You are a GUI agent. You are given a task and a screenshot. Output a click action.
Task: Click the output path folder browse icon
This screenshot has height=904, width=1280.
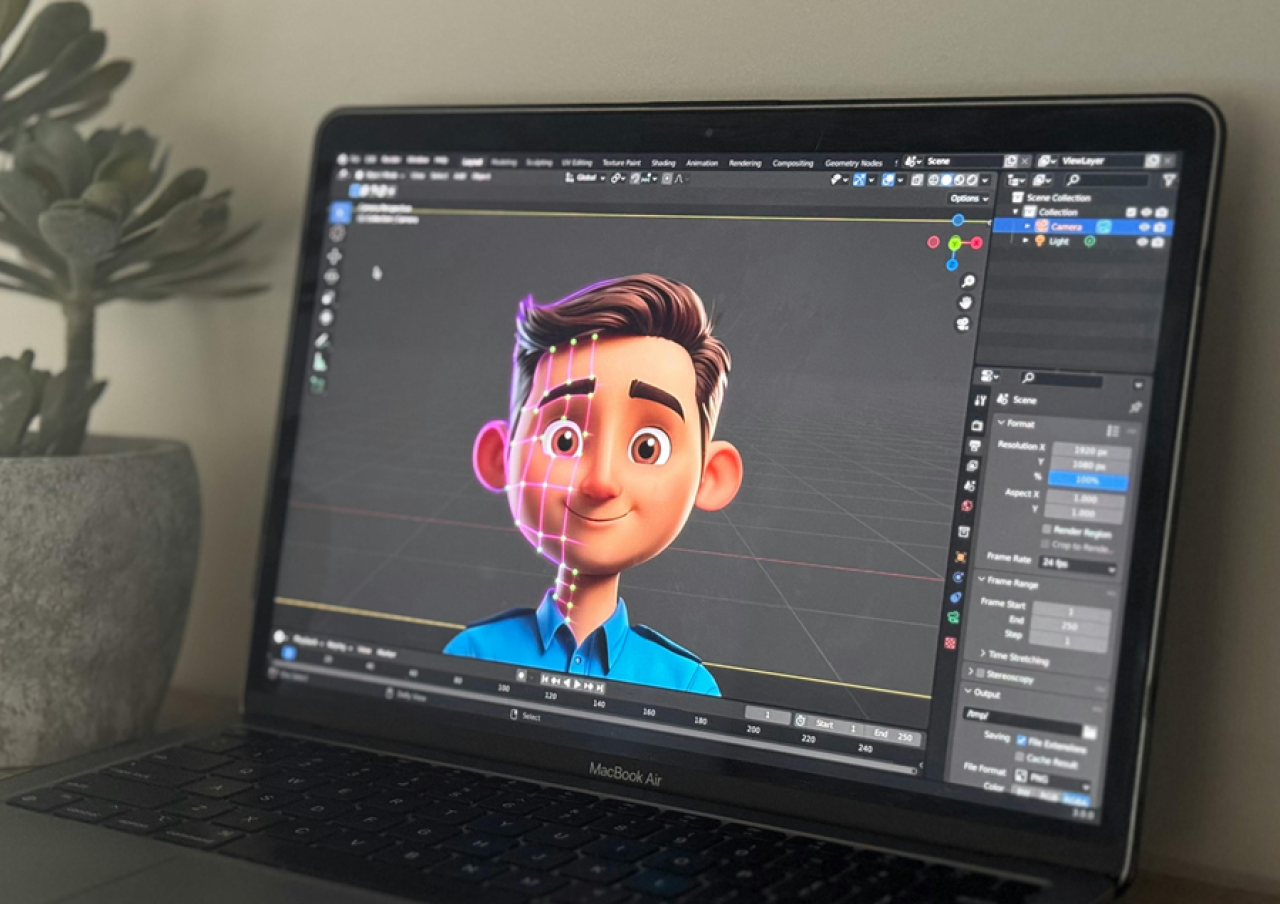(1089, 732)
